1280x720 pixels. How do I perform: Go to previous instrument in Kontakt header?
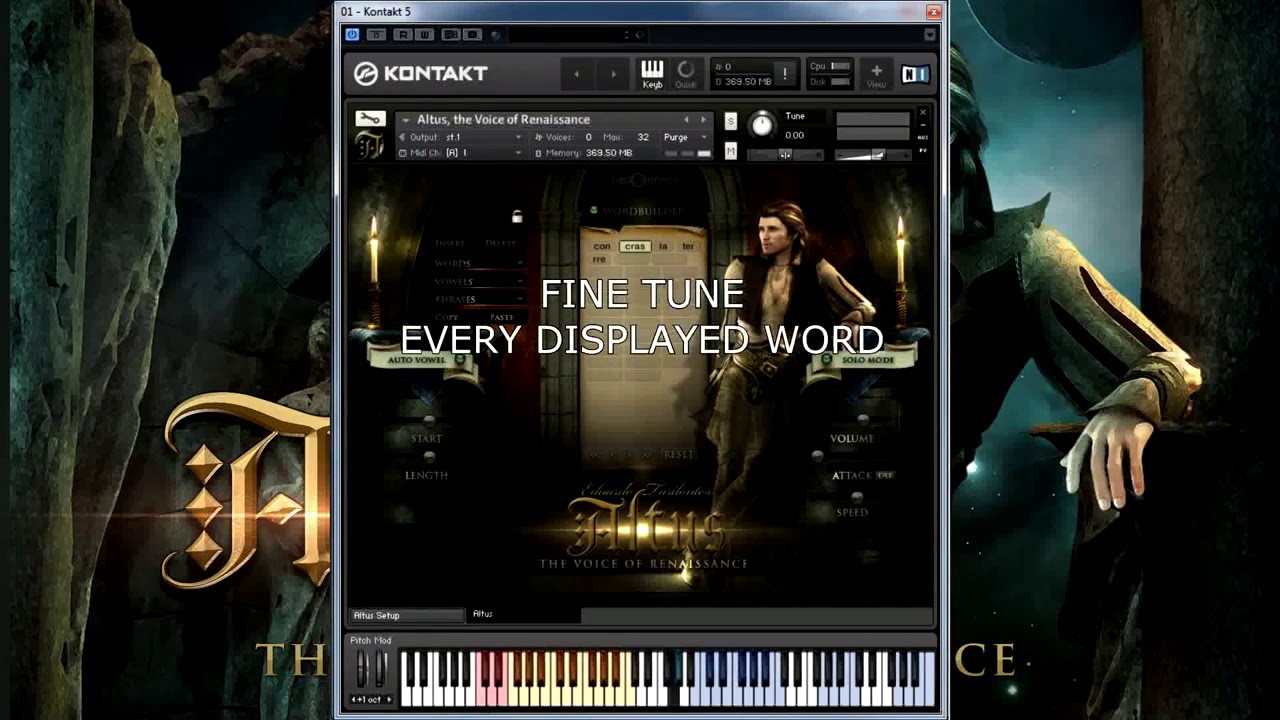coord(576,73)
